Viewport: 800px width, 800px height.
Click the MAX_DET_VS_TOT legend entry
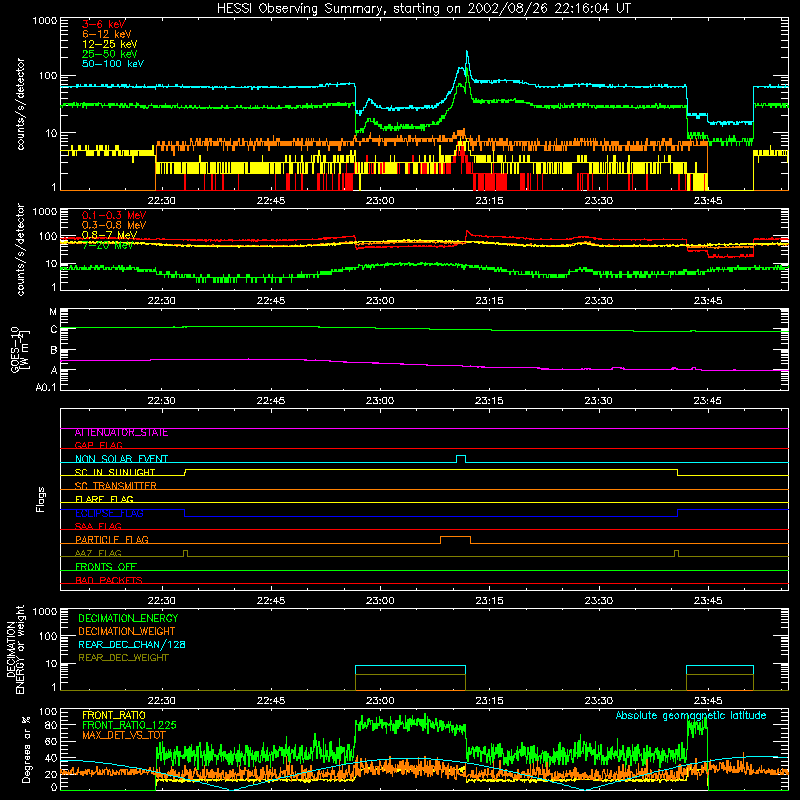[x=124, y=735]
